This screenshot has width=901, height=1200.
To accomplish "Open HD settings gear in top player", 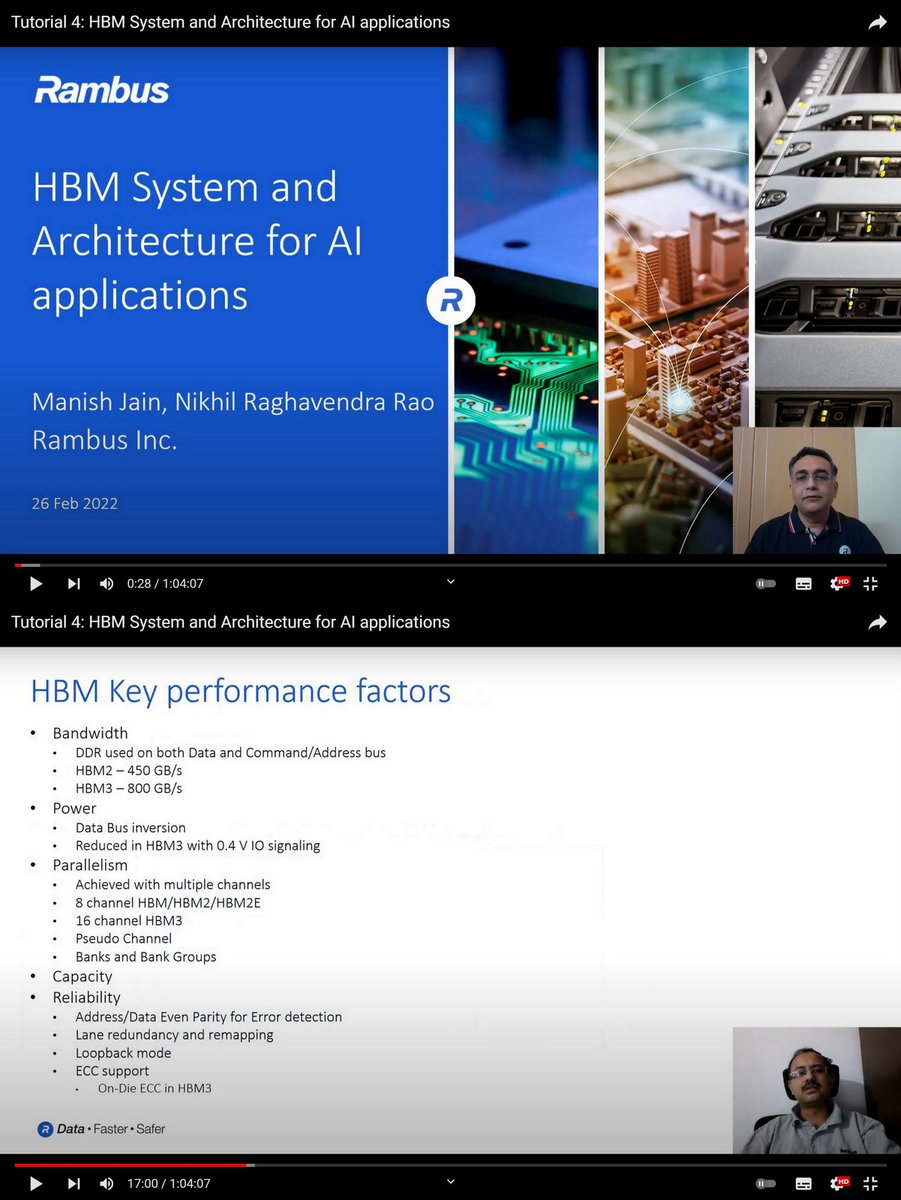I will pos(839,583).
